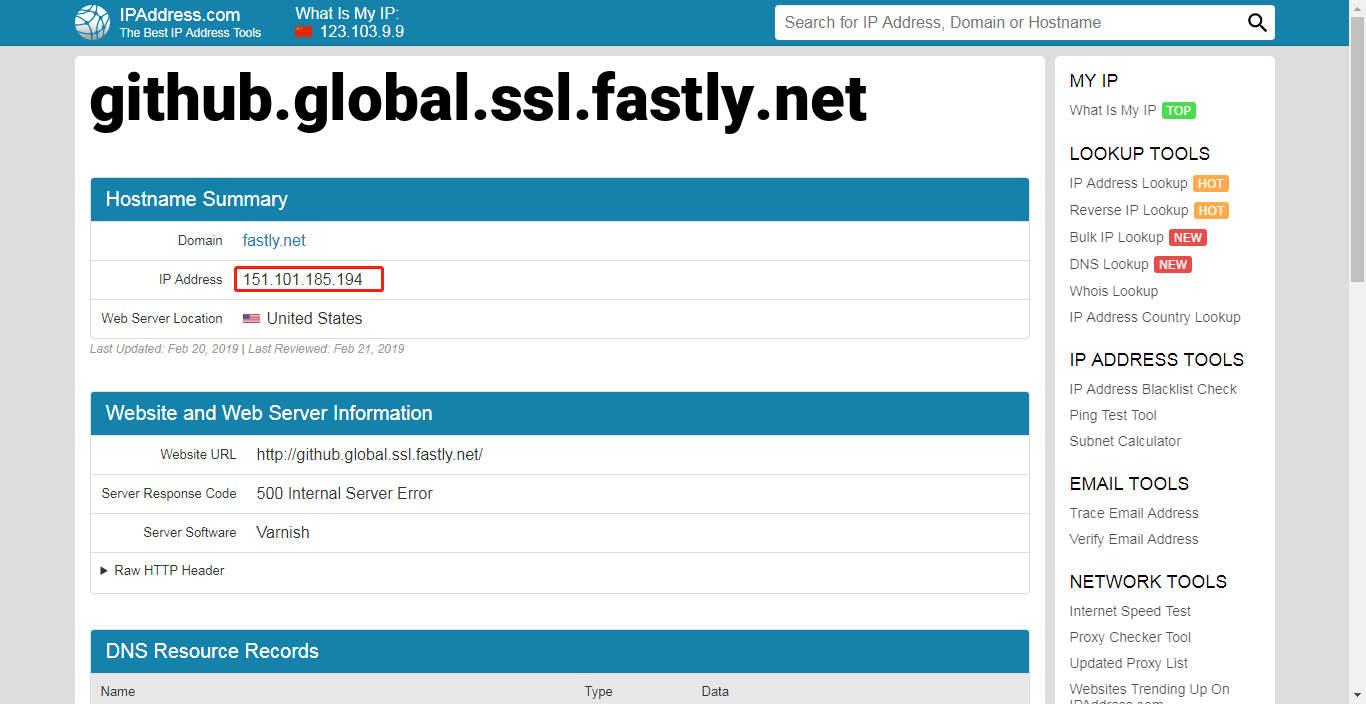Click the Data column header
The image size is (1366, 704).
pyautogui.click(x=715, y=692)
